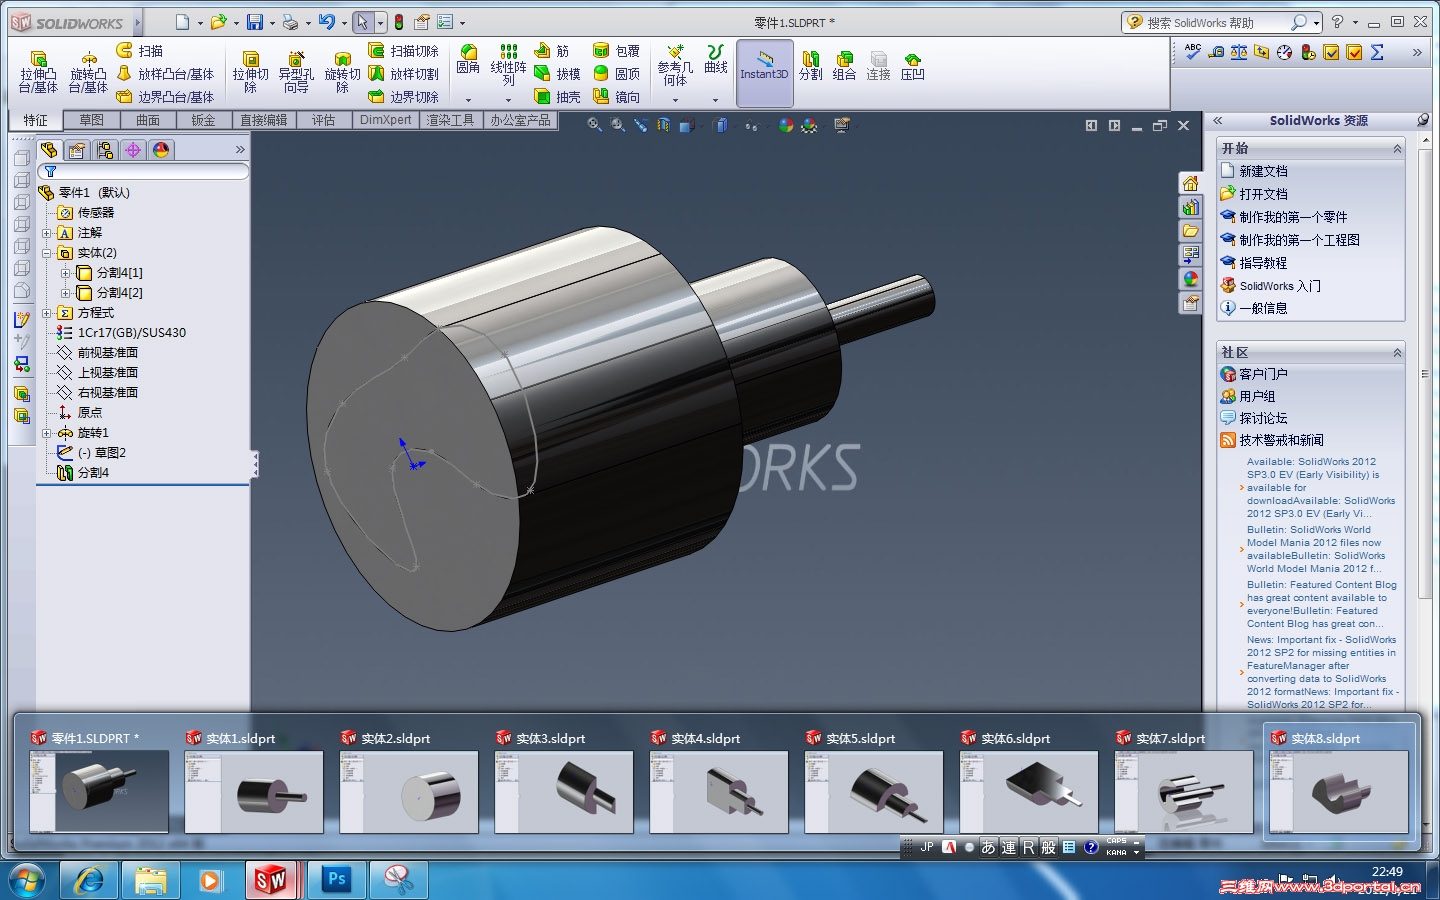The width and height of the screenshot is (1440, 900).
Task: Switch to the 评估 tab
Action: (323, 120)
